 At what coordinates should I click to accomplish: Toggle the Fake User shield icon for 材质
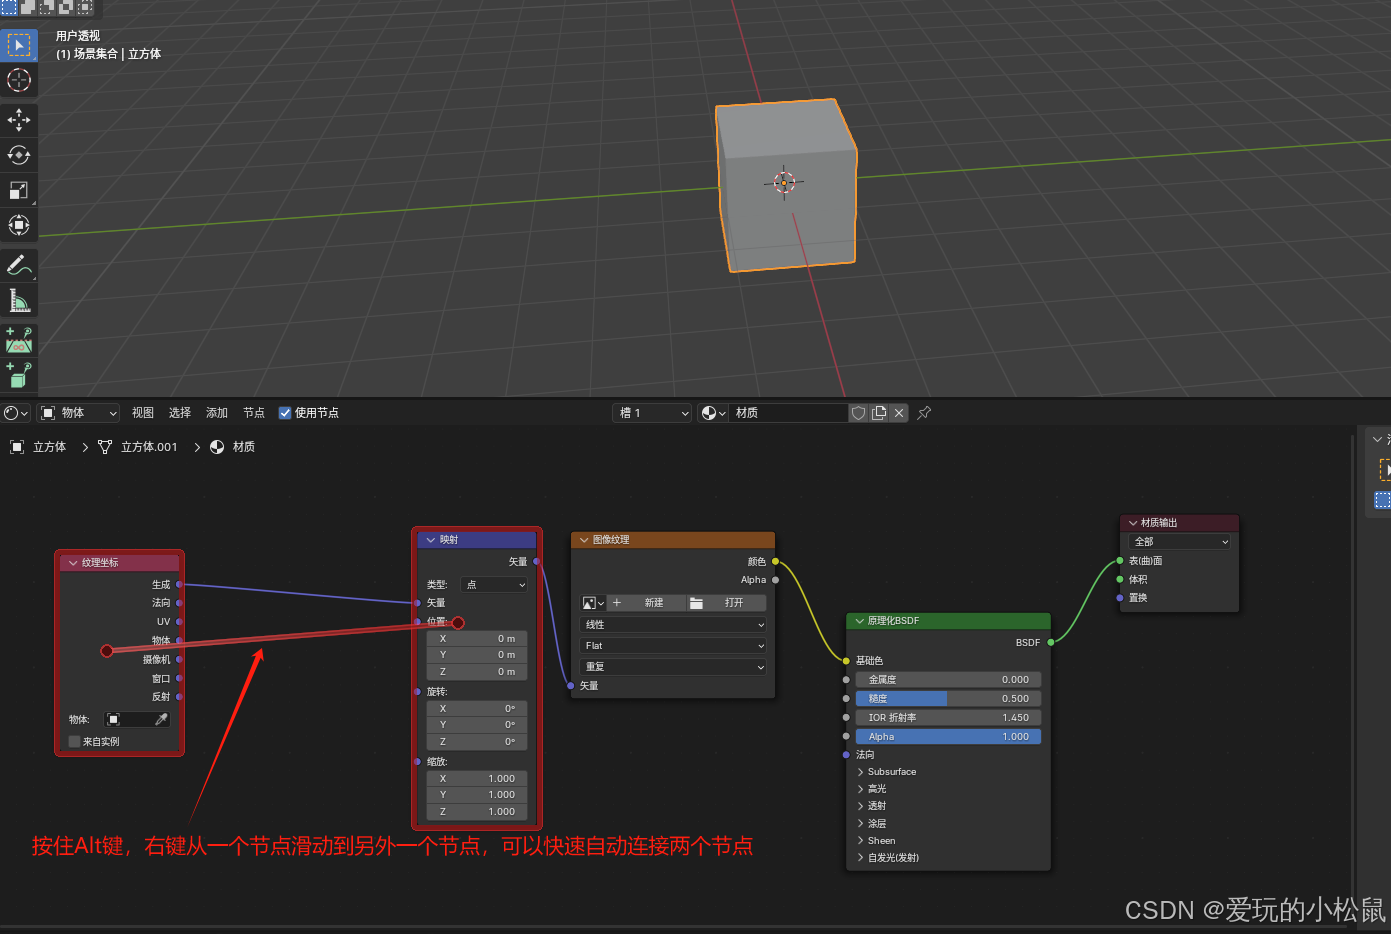(858, 412)
